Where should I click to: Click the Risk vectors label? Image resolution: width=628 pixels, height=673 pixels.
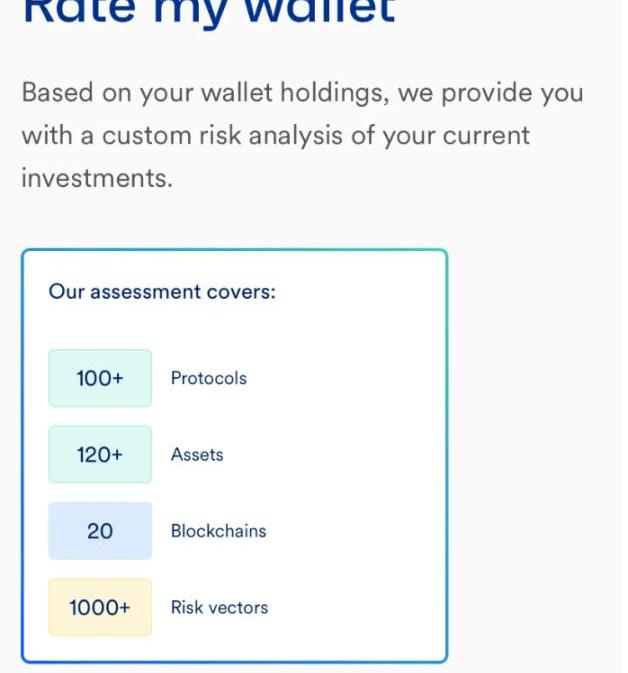(219, 607)
